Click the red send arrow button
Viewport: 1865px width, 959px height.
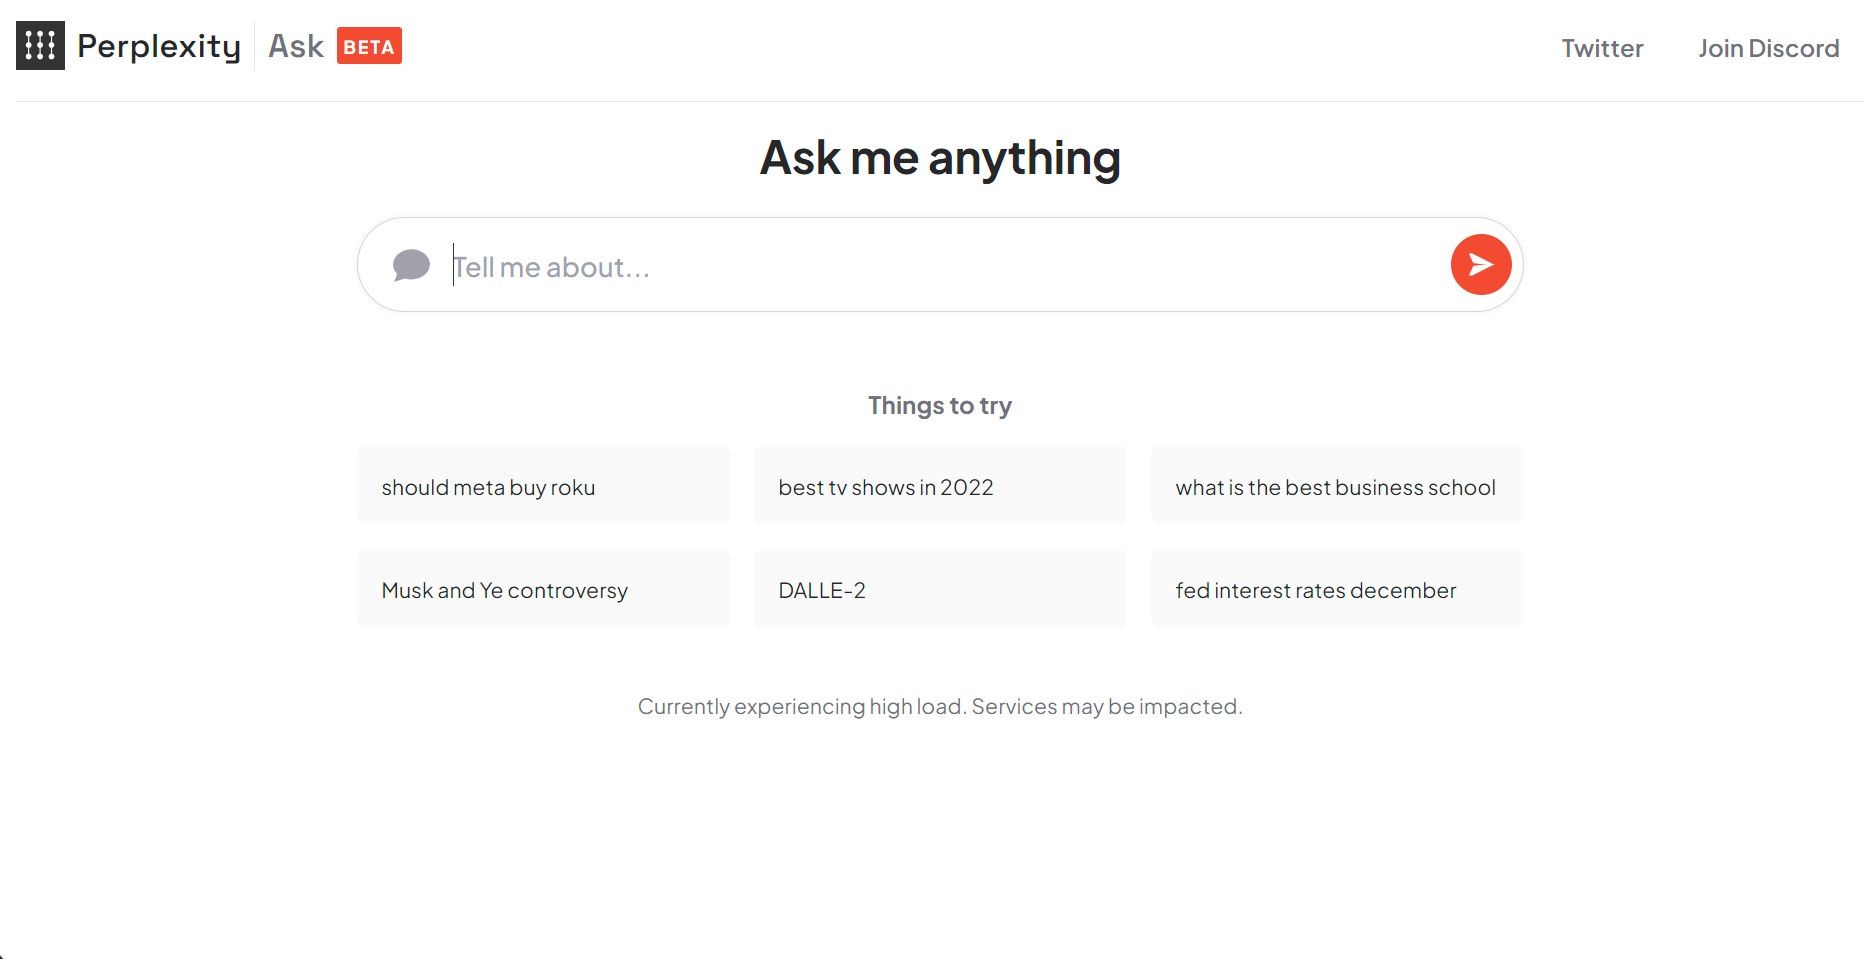pyautogui.click(x=1480, y=265)
